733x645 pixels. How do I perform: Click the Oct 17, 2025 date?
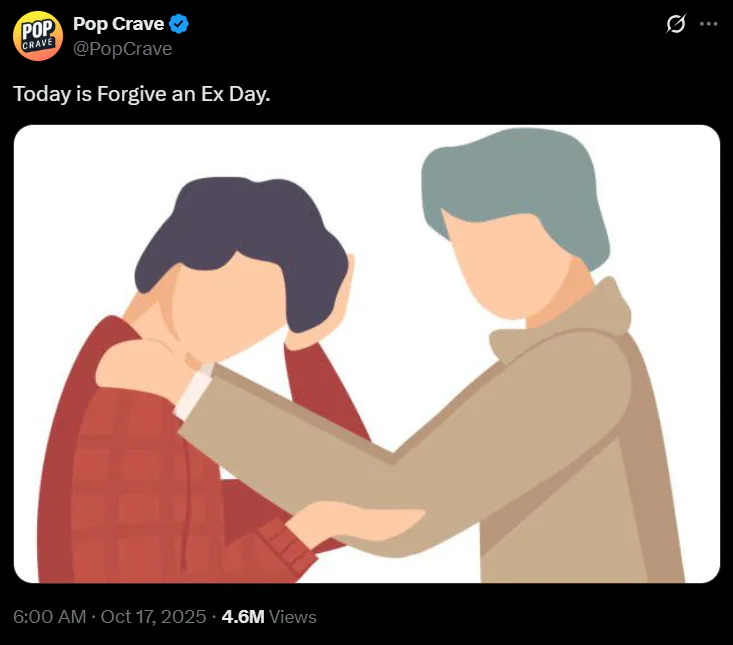pyautogui.click(x=153, y=616)
